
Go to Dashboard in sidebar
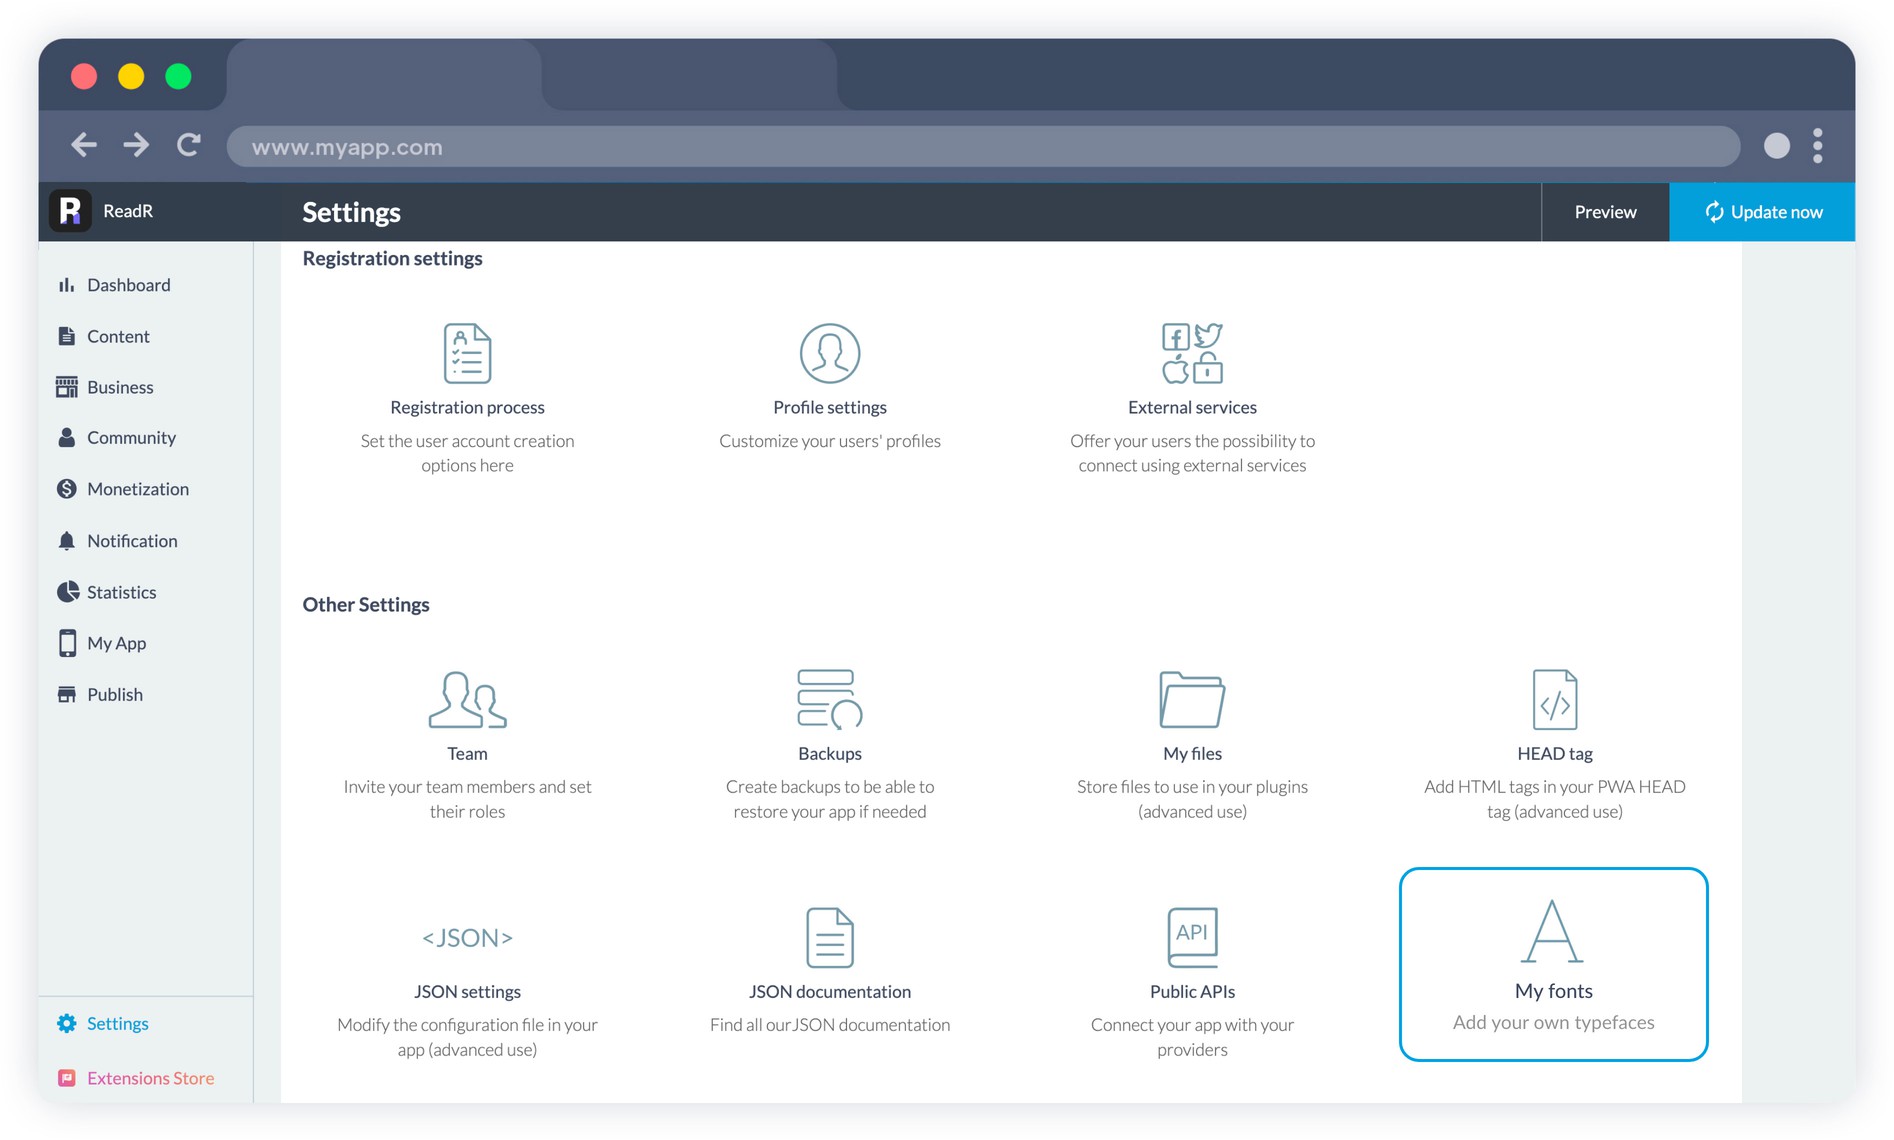128,285
